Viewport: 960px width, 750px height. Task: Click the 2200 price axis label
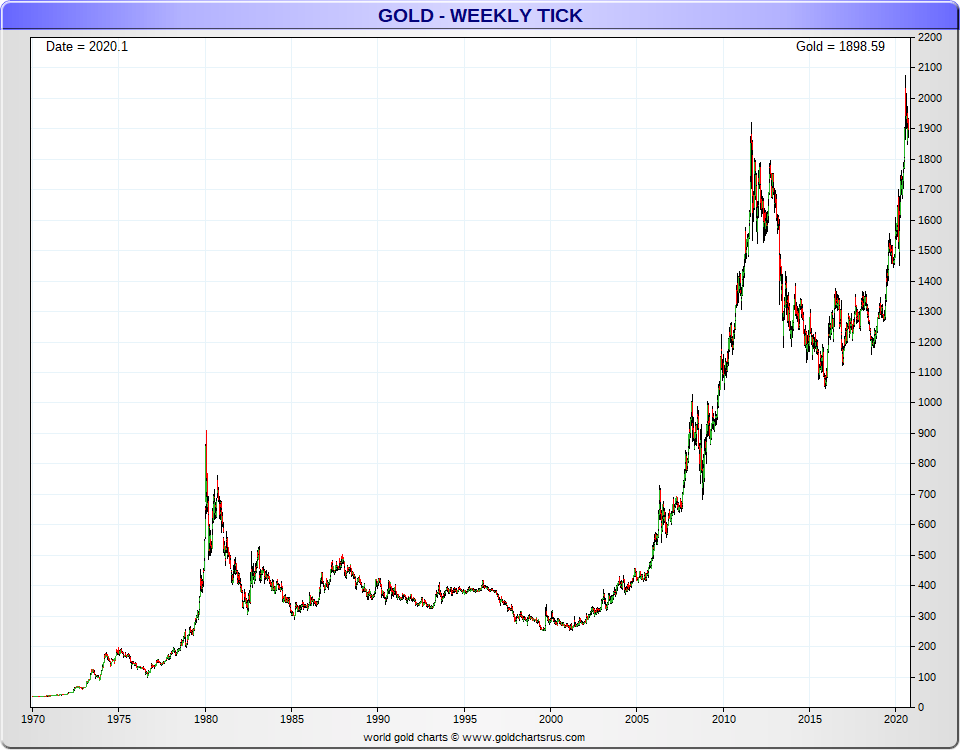point(930,37)
